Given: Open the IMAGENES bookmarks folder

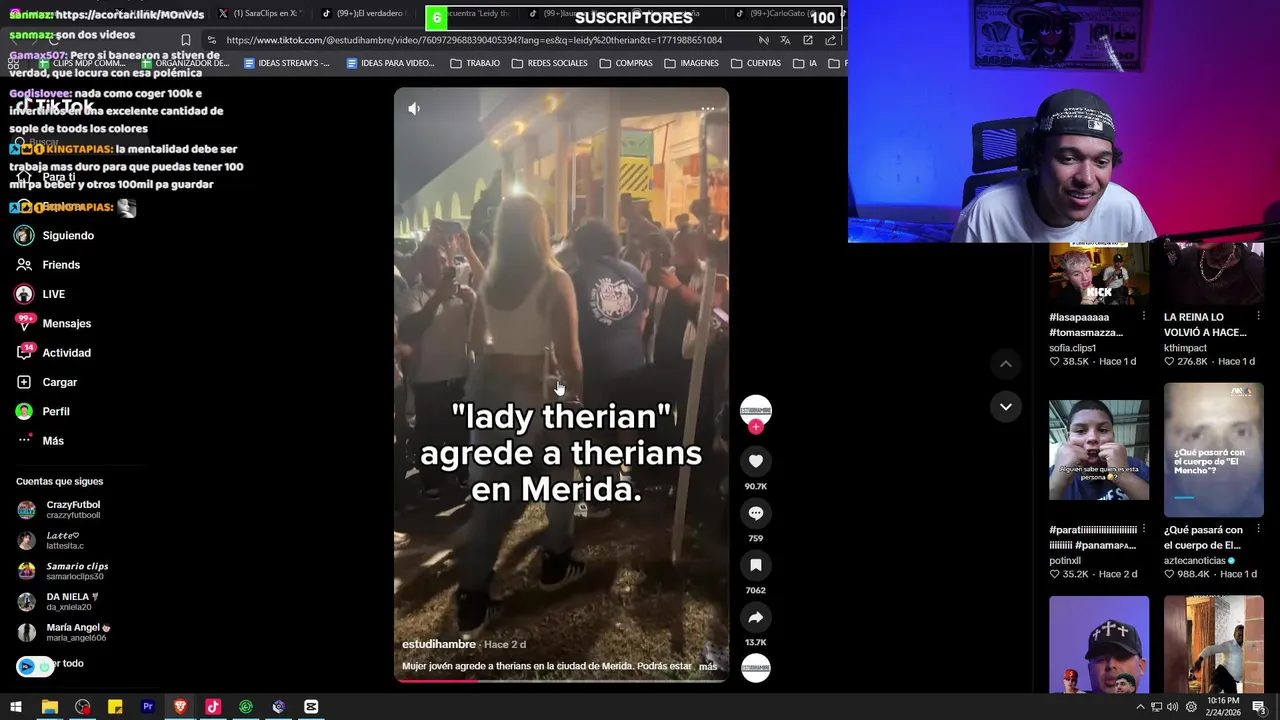Looking at the screenshot, I should tap(690, 63).
